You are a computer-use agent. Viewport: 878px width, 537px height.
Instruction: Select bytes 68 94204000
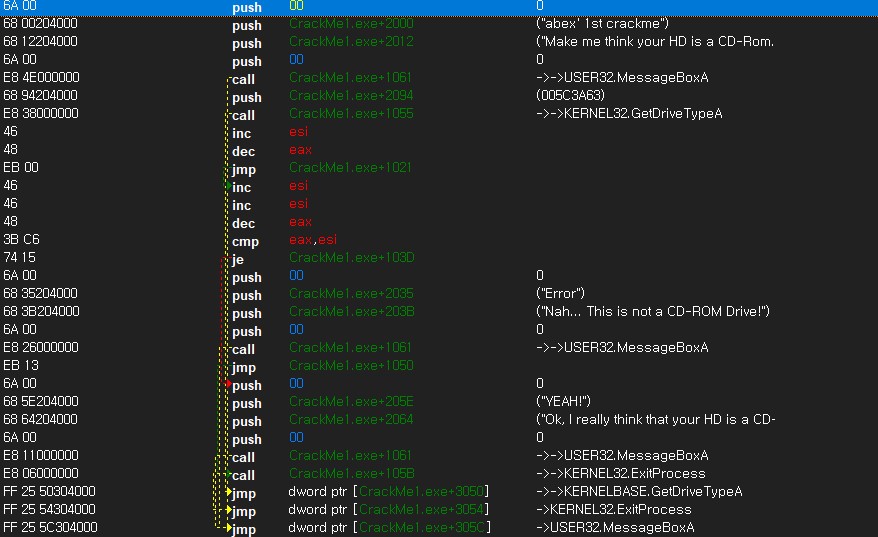(x=40, y=95)
